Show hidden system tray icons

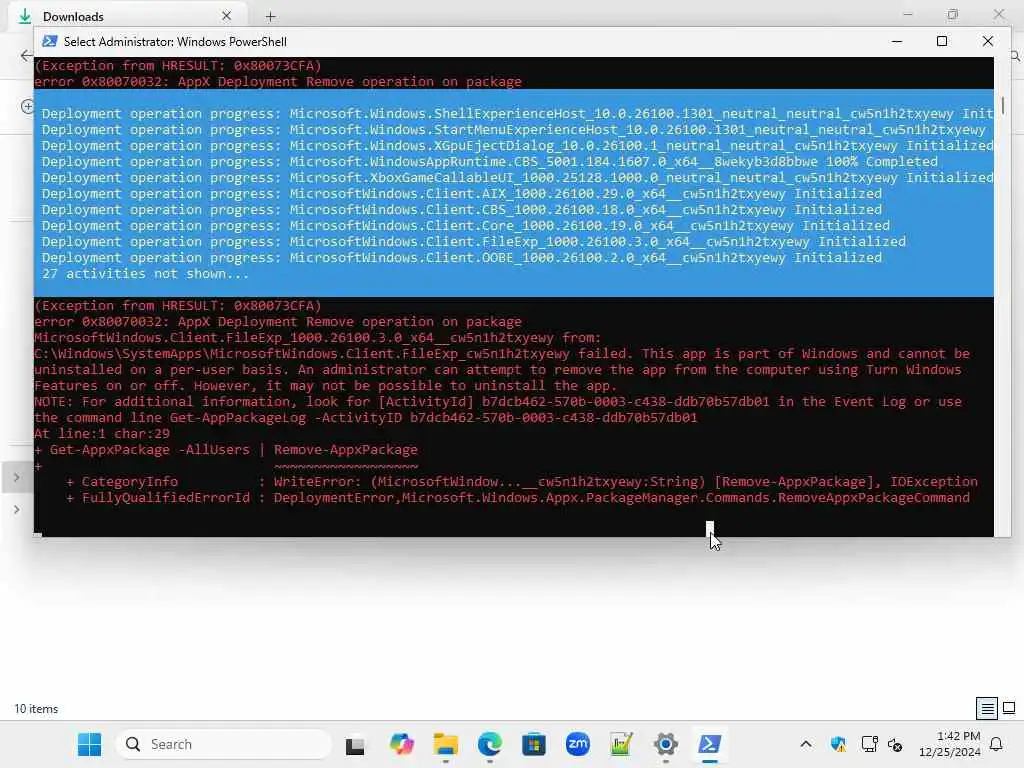click(x=806, y=744)
